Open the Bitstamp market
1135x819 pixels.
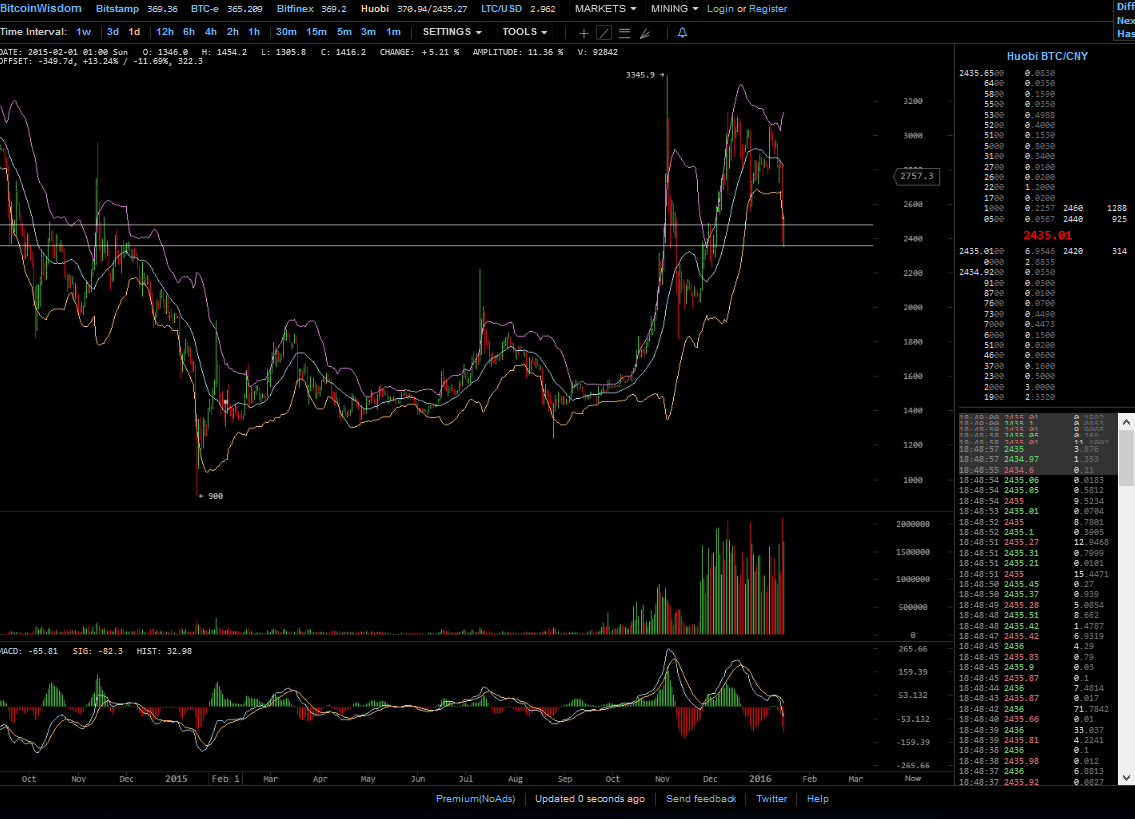[x=117, y=9]
